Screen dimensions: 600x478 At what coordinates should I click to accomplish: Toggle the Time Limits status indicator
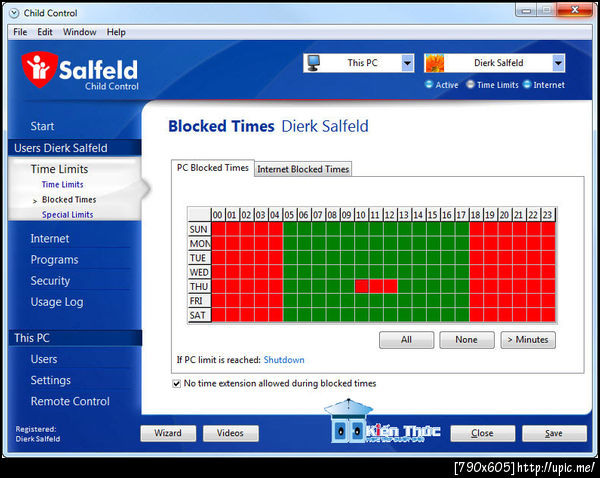[x=470, y=84]
